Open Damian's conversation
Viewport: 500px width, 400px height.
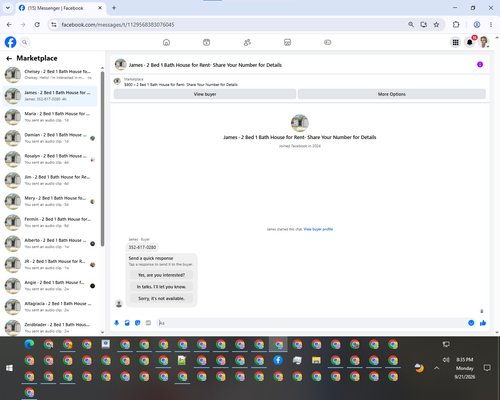[x=50, y=138]
